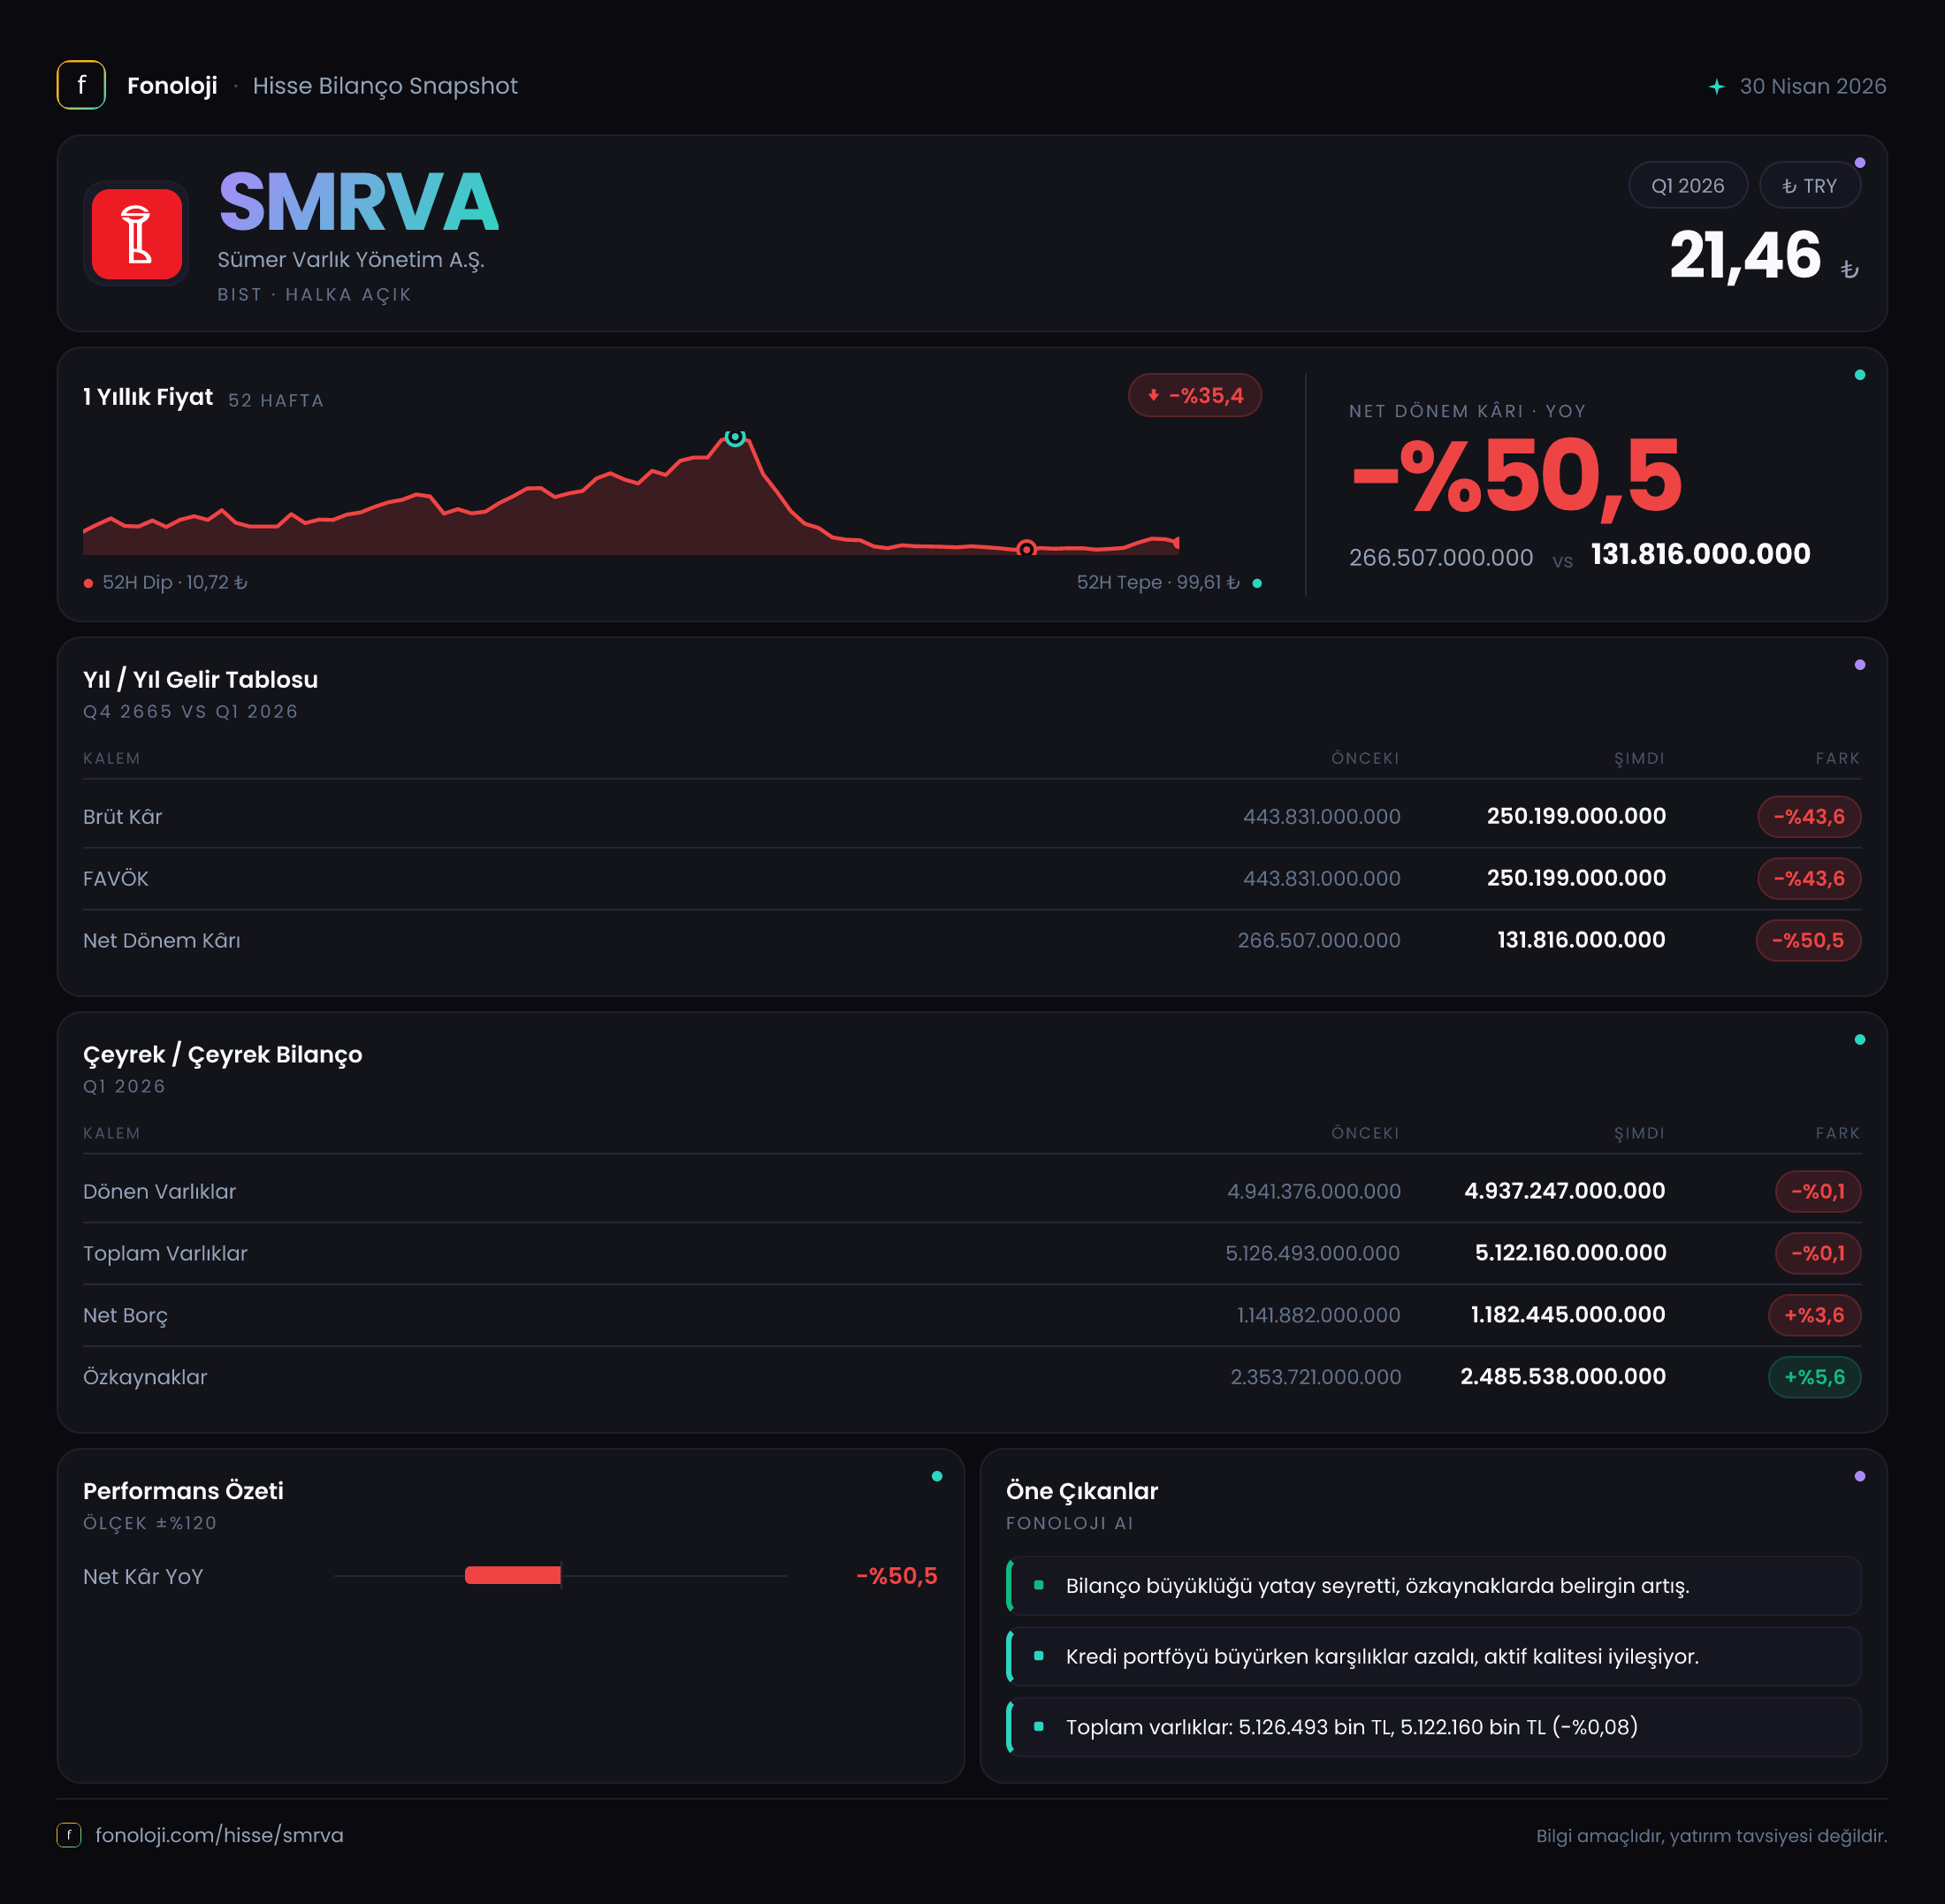Click the -%35,4 yearly change badge

[x=1195, y=396]
